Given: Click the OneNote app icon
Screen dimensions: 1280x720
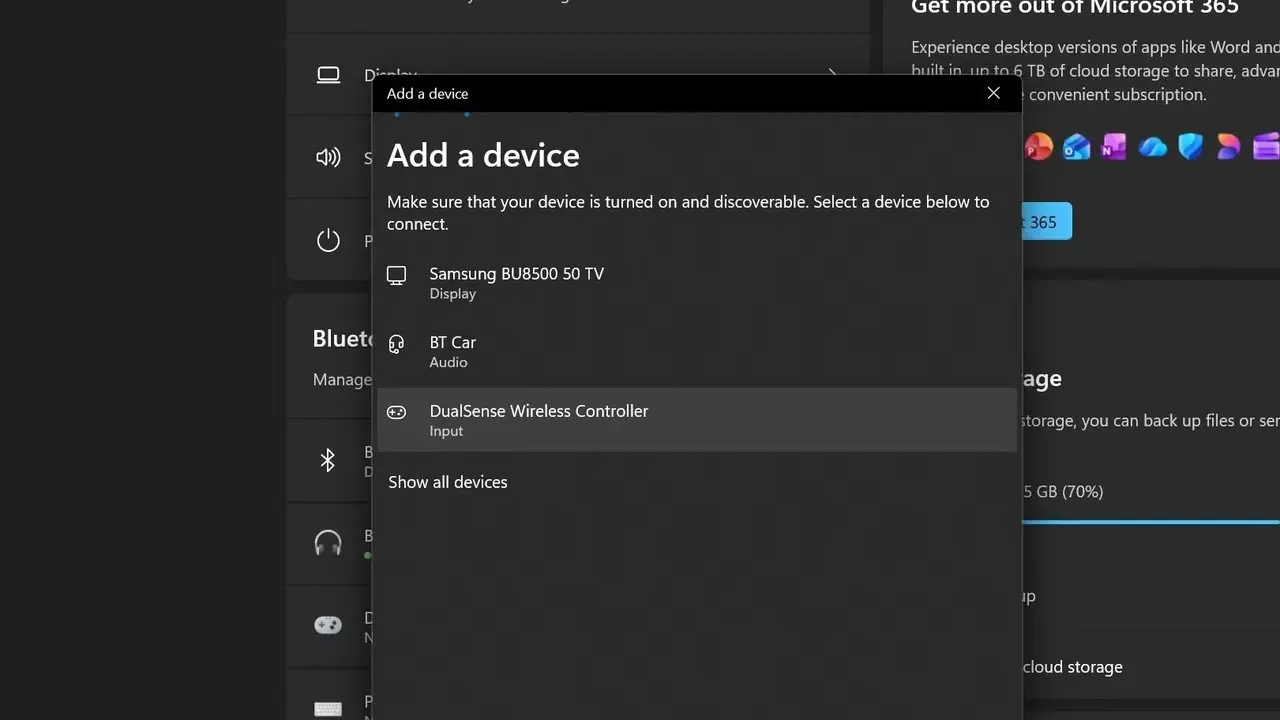Looking at the screenshot, I should [1114, 147].
